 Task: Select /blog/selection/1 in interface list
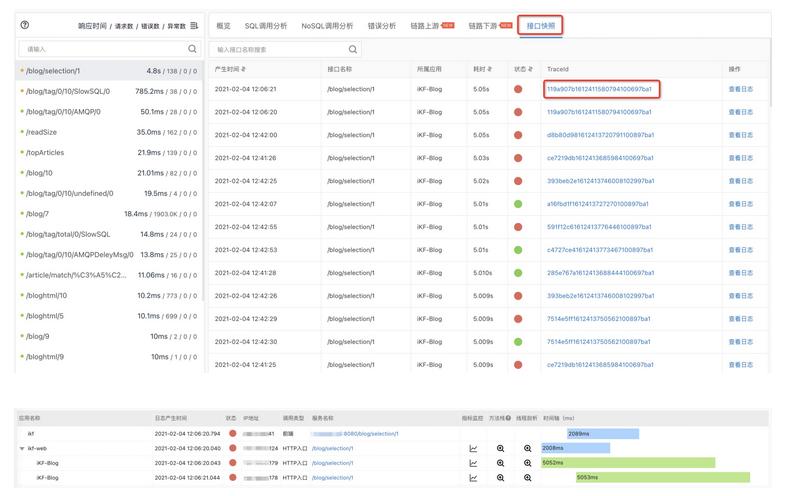(x=109, y=71)
